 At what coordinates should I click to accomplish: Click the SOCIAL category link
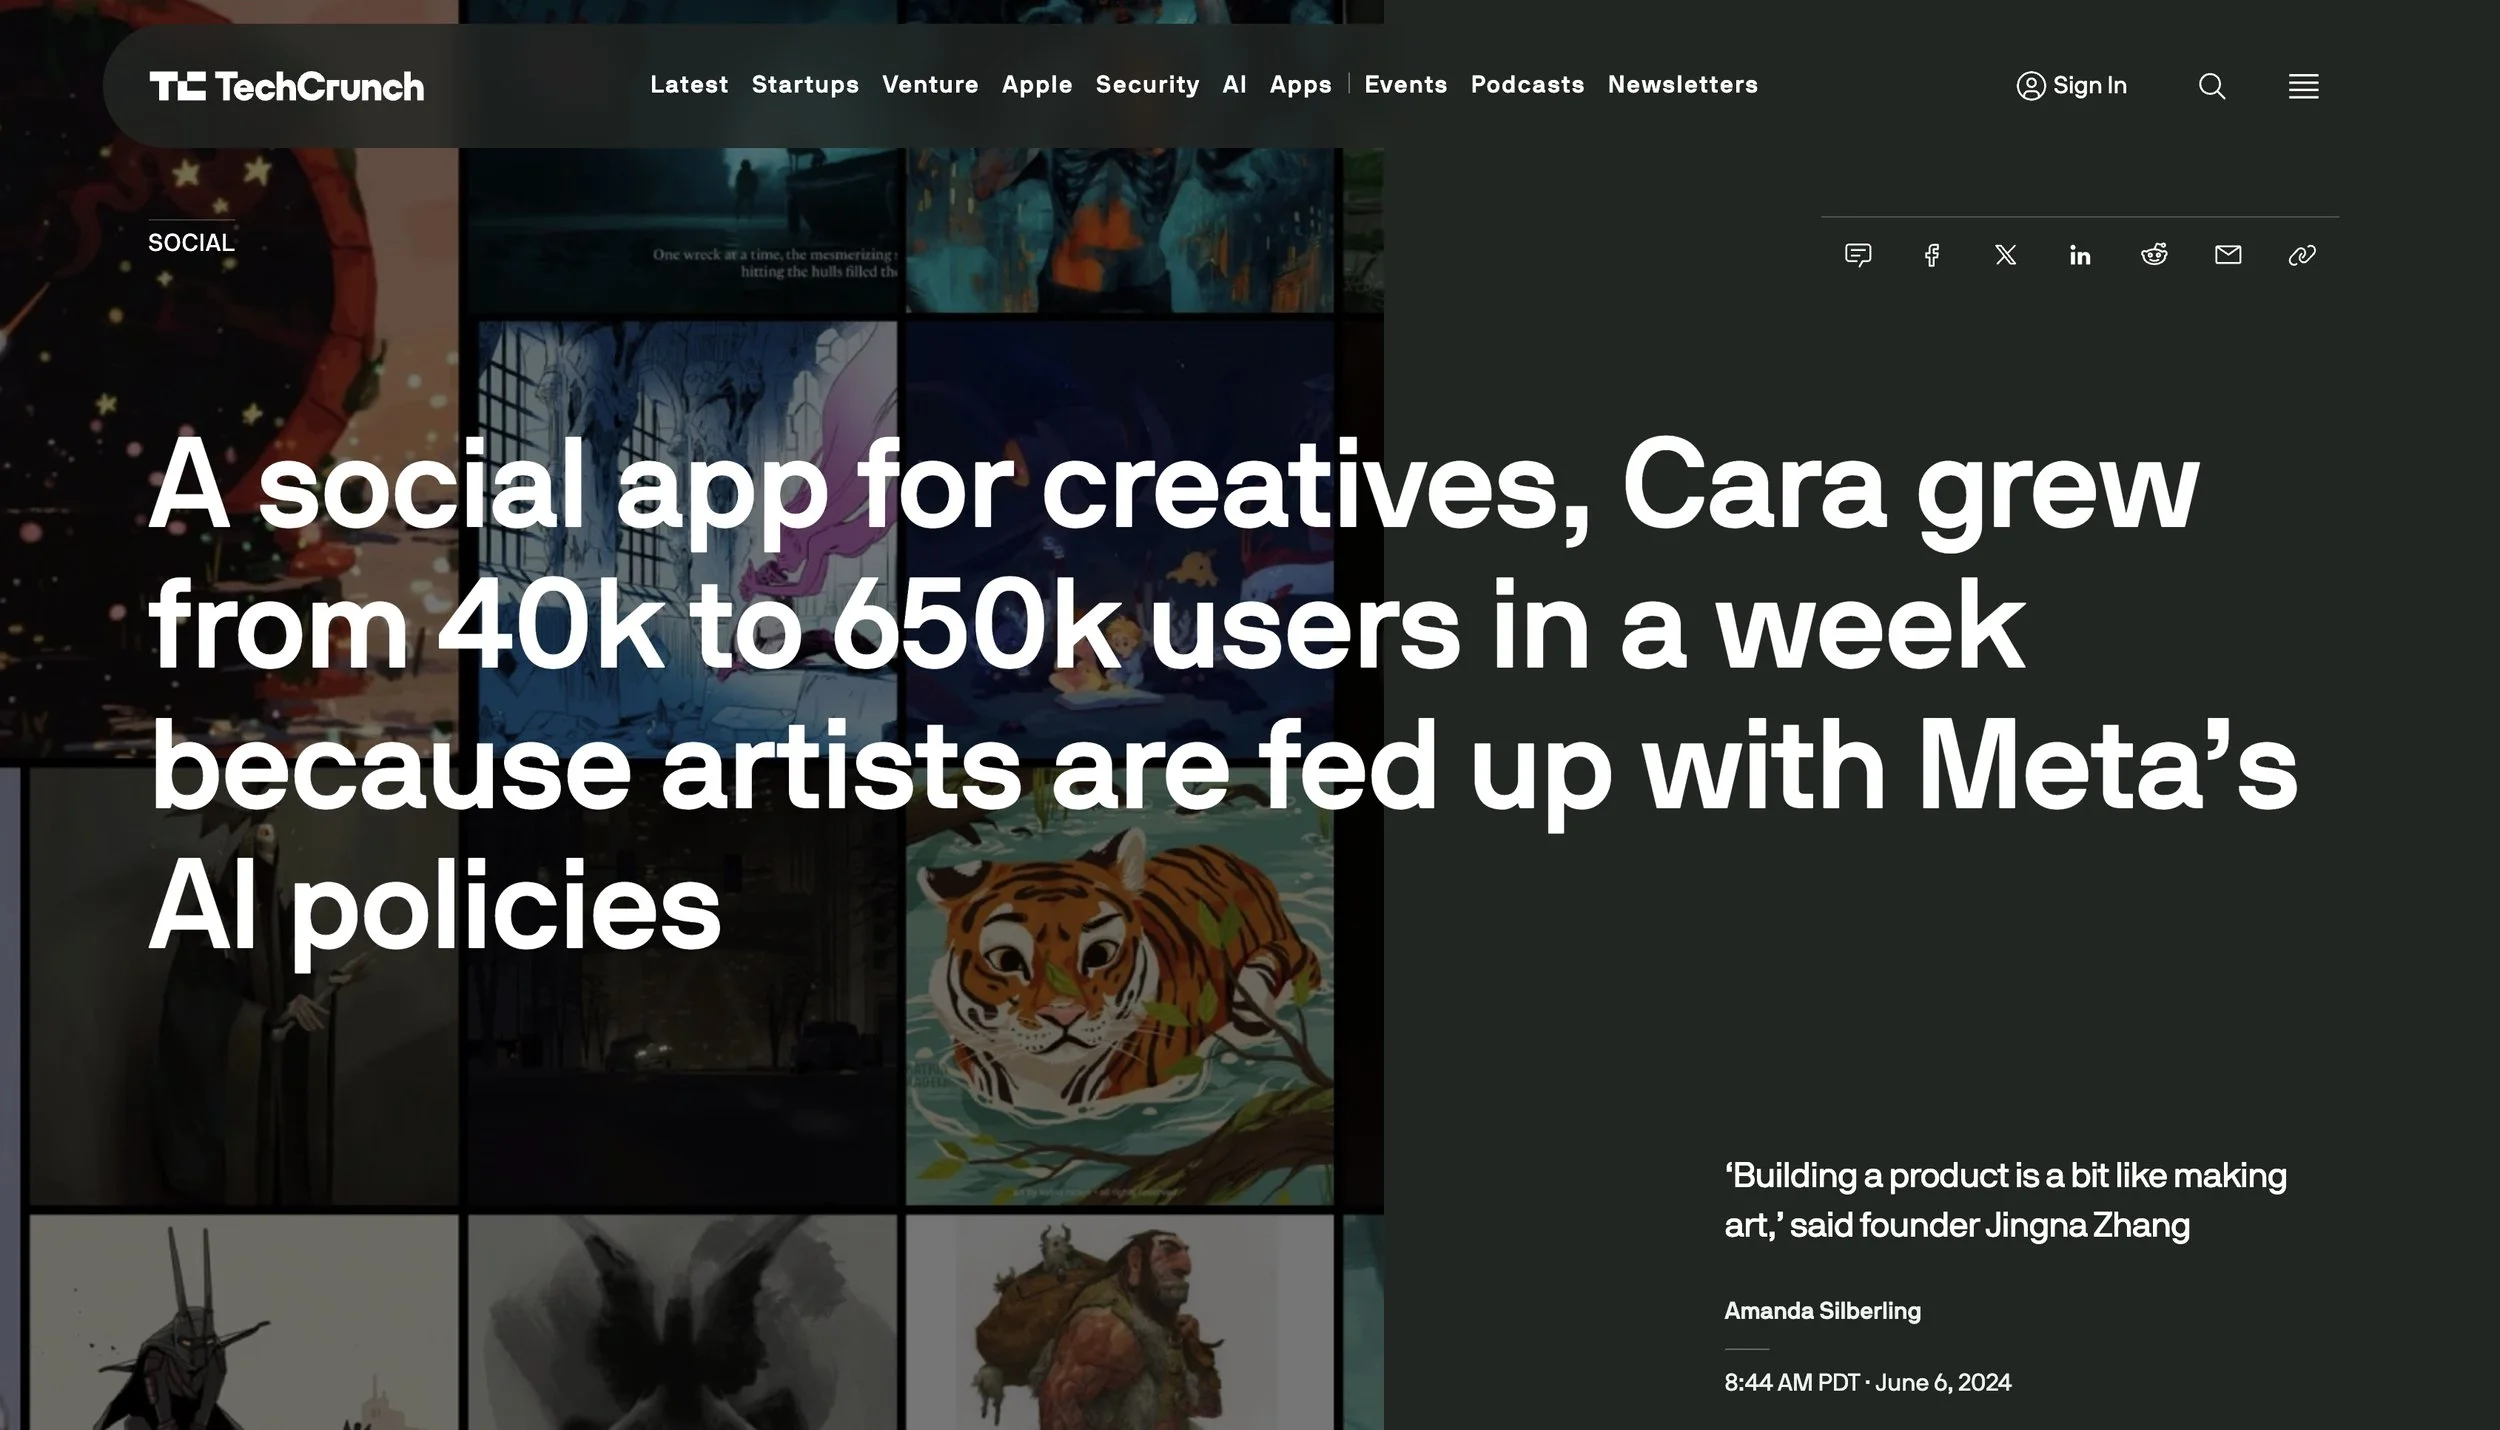(191, 243)
